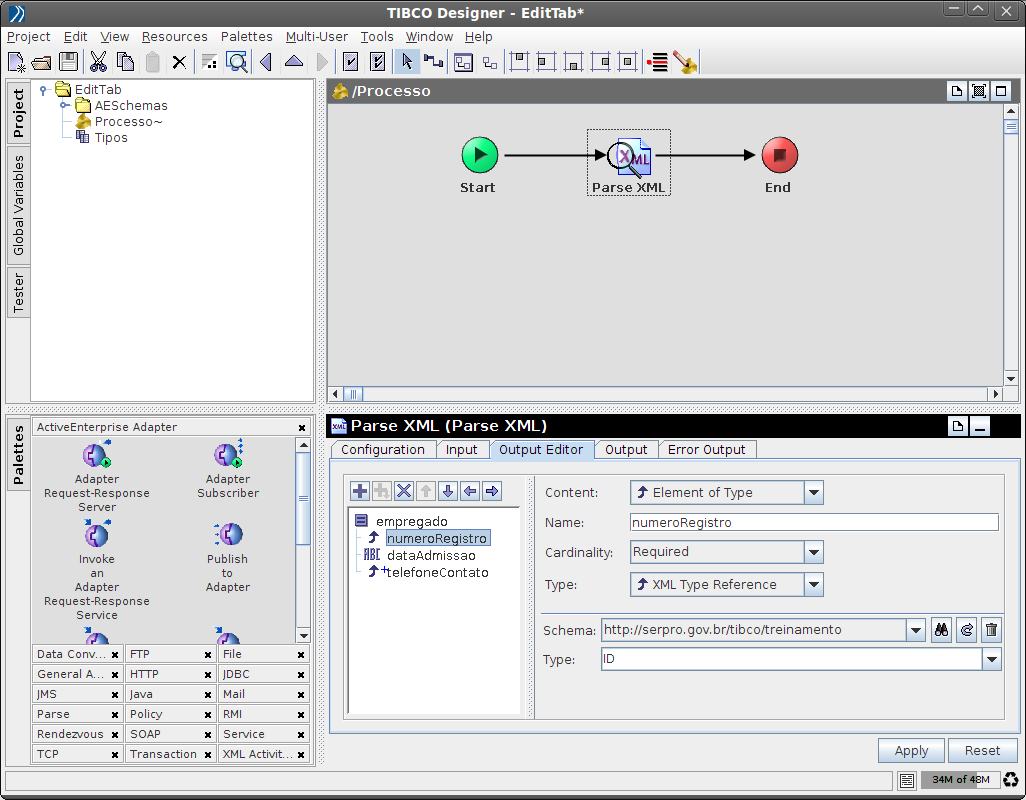Viewport: 1026px width, 800px height.
Task: Click the Save project floppy disk icon
Action: coord(68,62)
